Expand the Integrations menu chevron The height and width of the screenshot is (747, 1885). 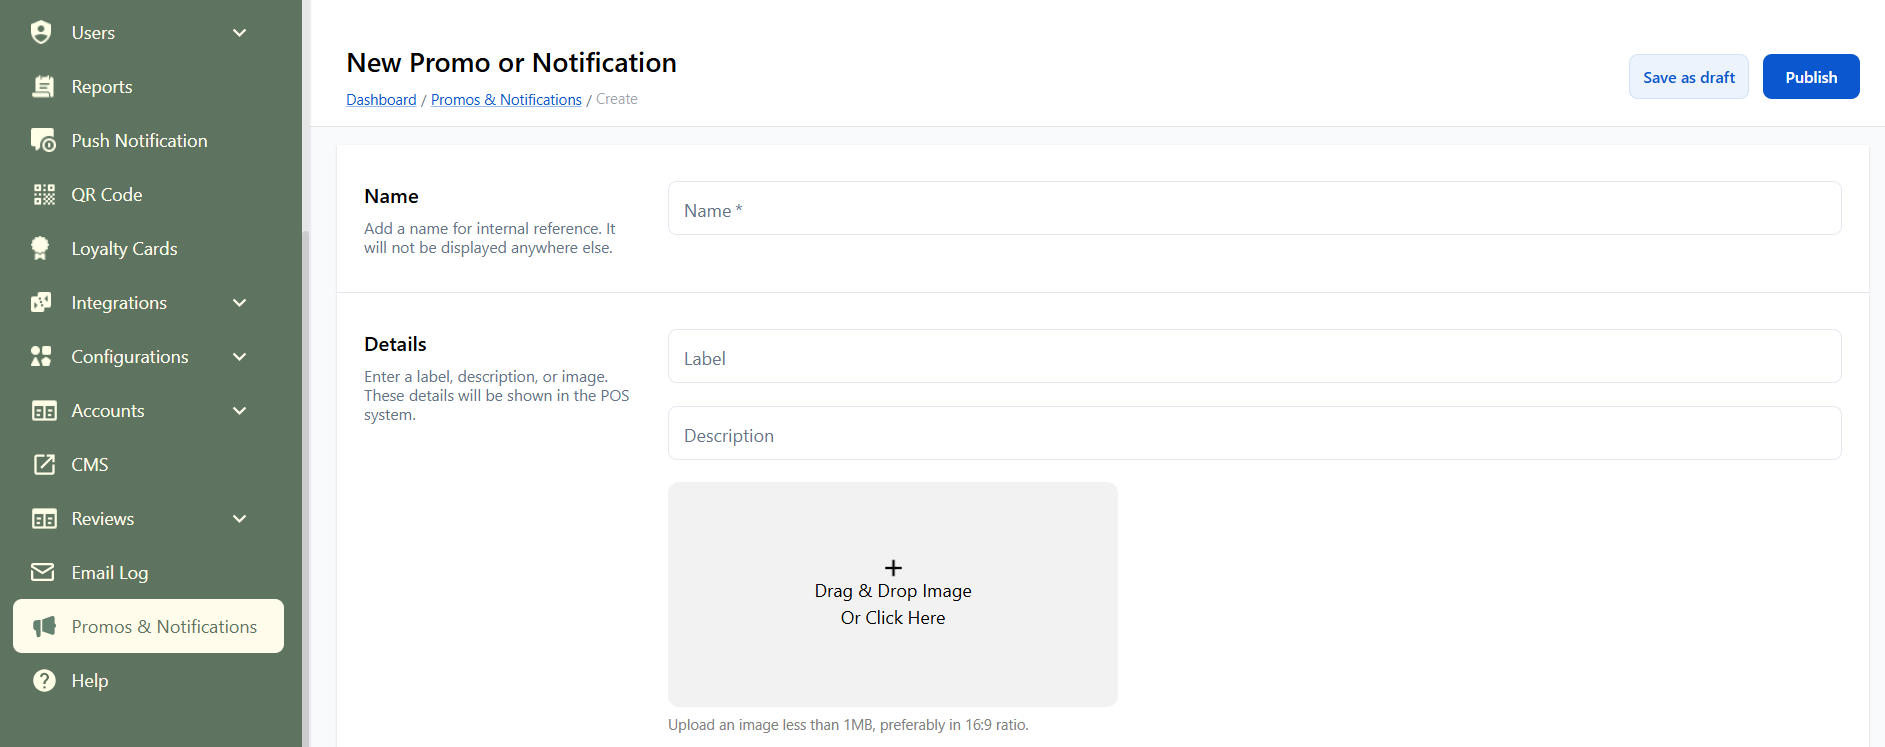240,303
